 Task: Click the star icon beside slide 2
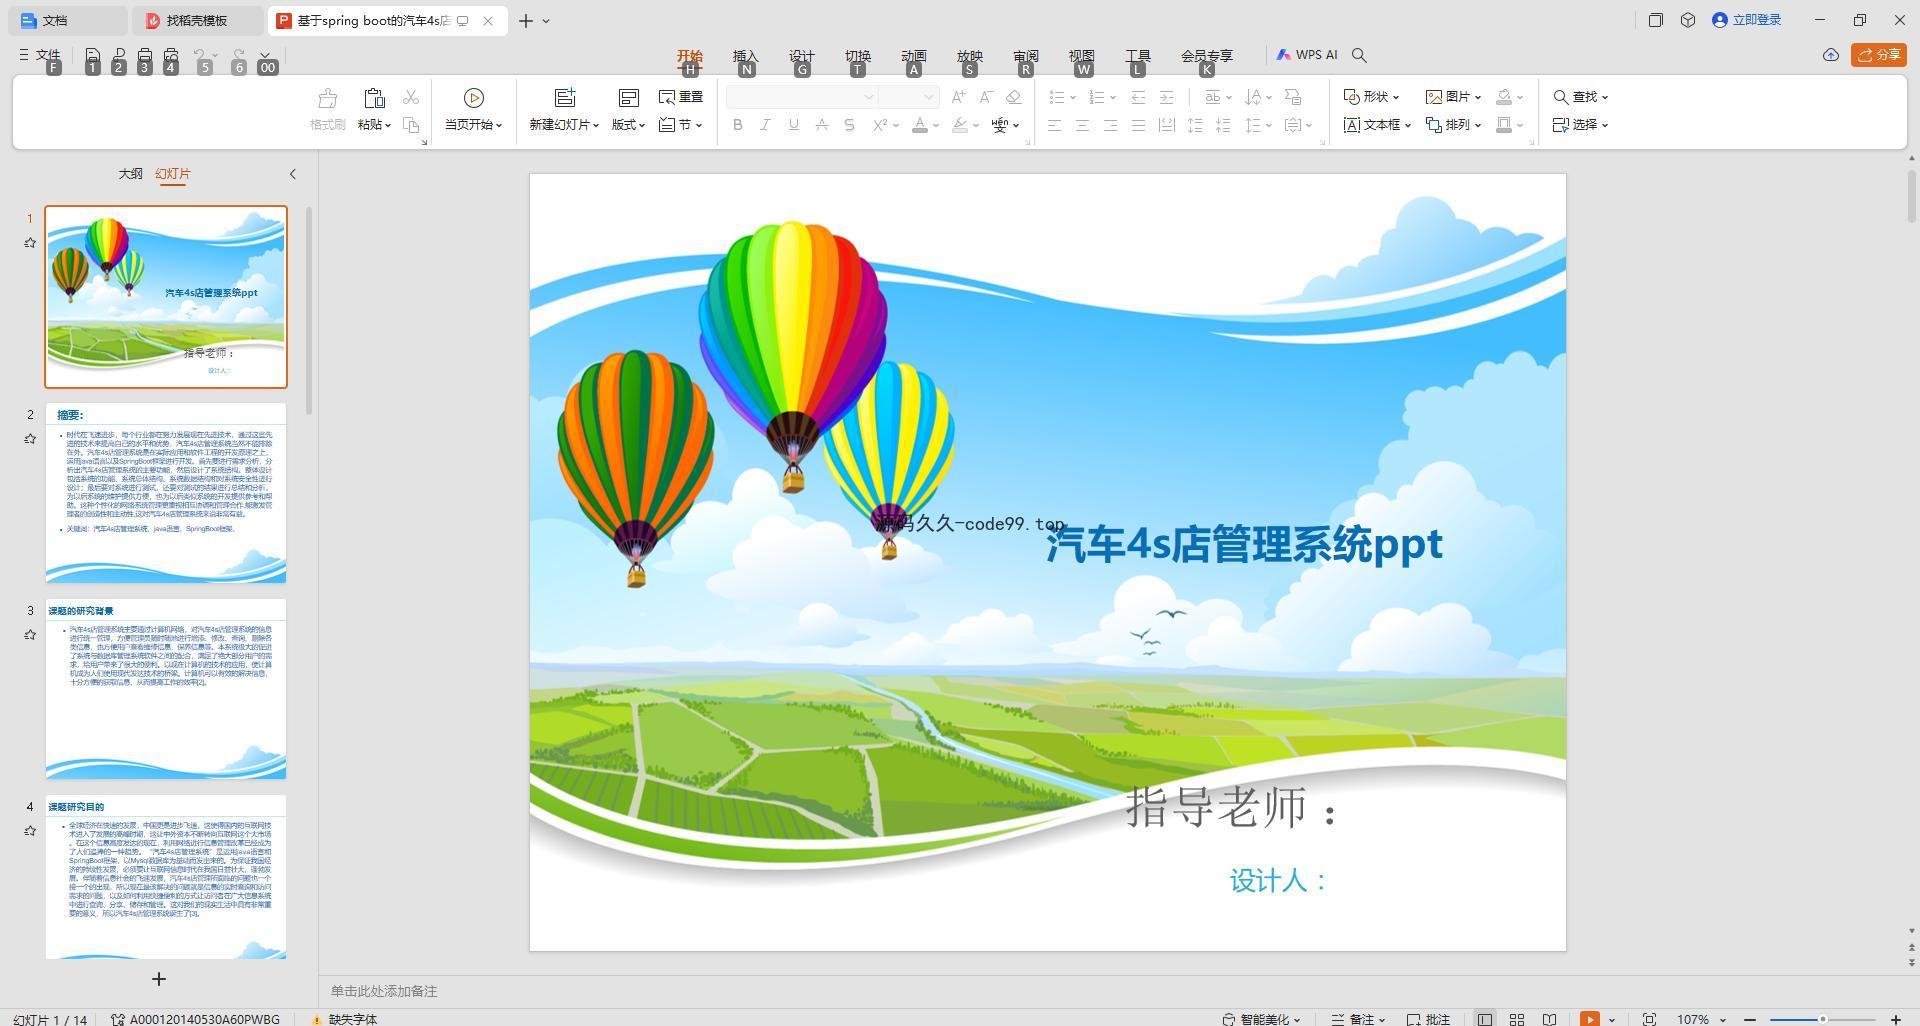[x=30, y=438]
